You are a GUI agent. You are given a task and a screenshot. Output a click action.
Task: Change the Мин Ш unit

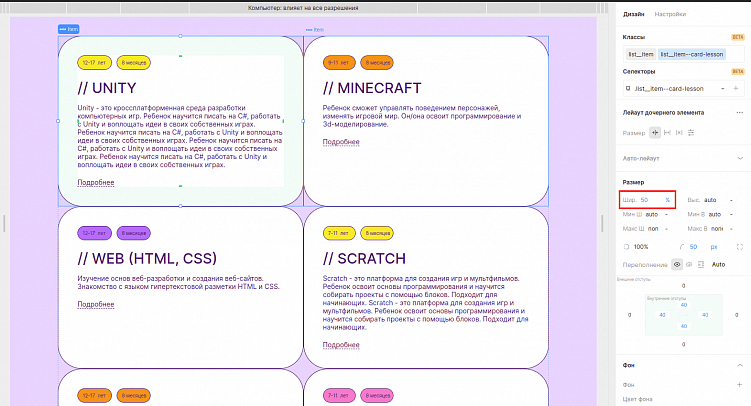[x=666, y=214]
